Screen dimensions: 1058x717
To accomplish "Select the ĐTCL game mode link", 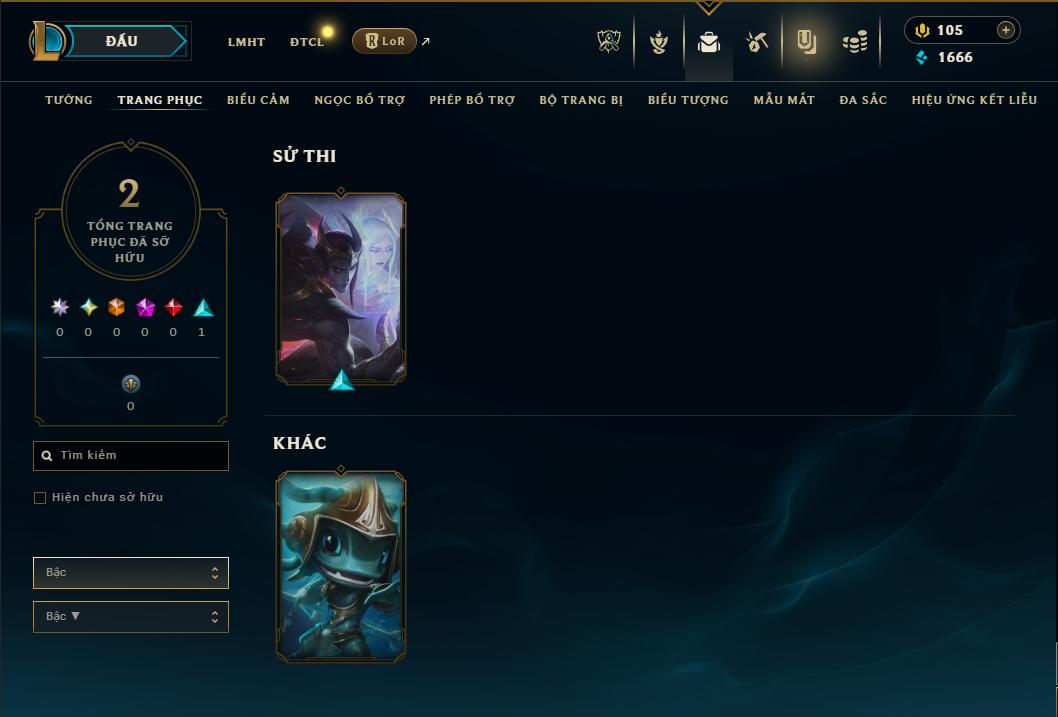I will [307, 42].
